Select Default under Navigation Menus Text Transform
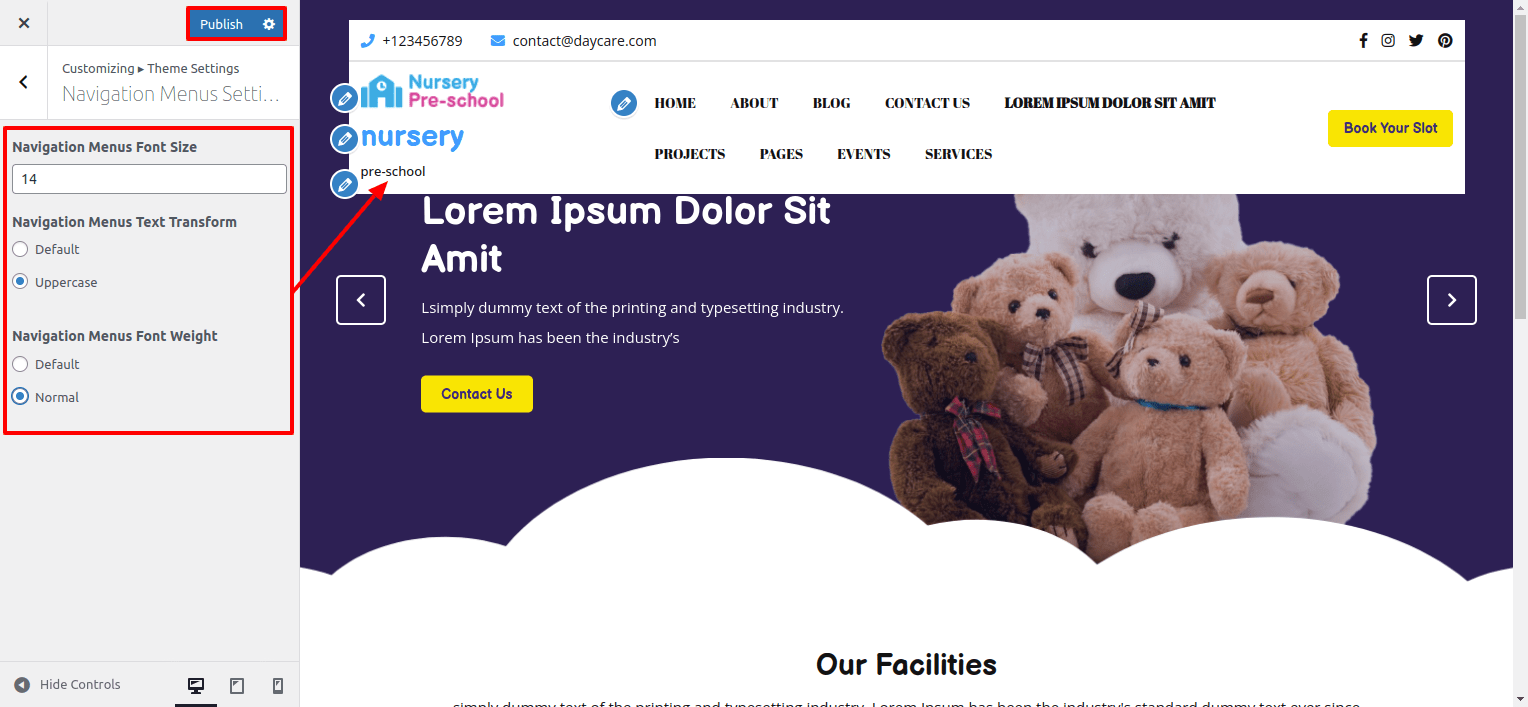The width and height of the screenshot is (1528, 707). tap(20, 249)
